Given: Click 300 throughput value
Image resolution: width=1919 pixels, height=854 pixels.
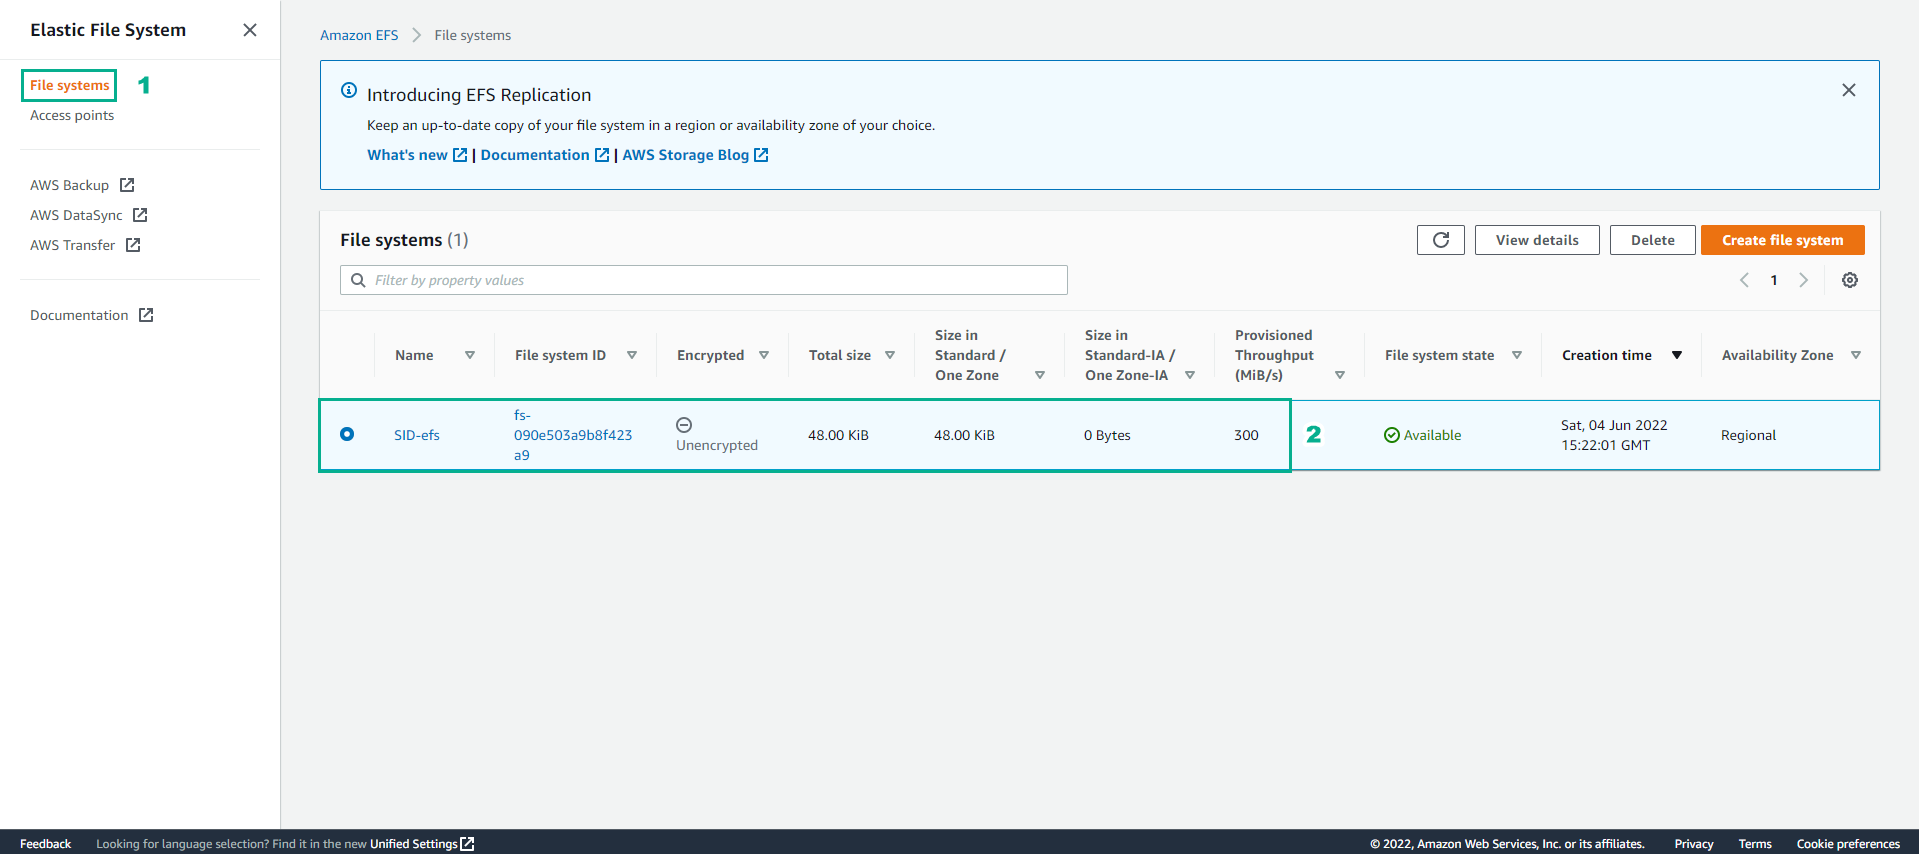Looking at the screenshot, I should click(1246, 435).
